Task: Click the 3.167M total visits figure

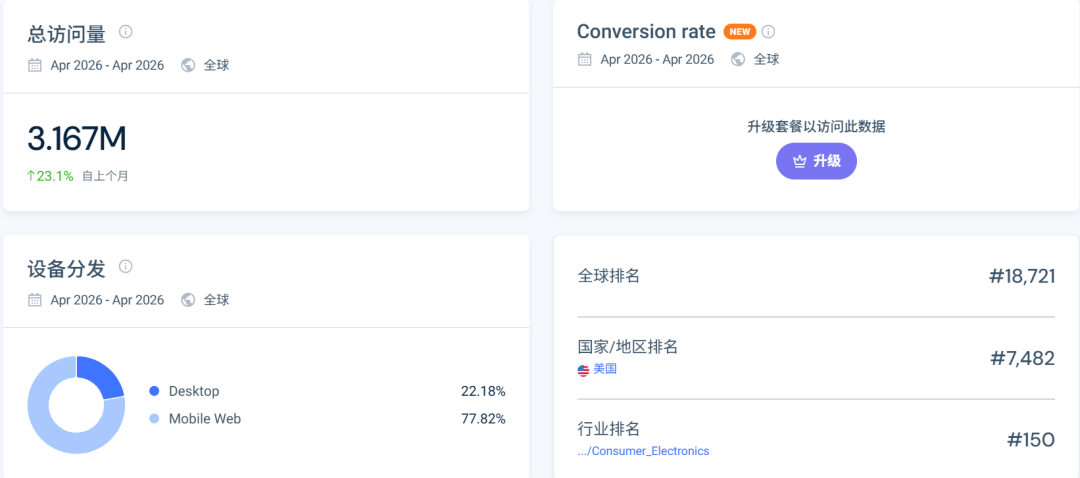Action: [x=77, y=139]
